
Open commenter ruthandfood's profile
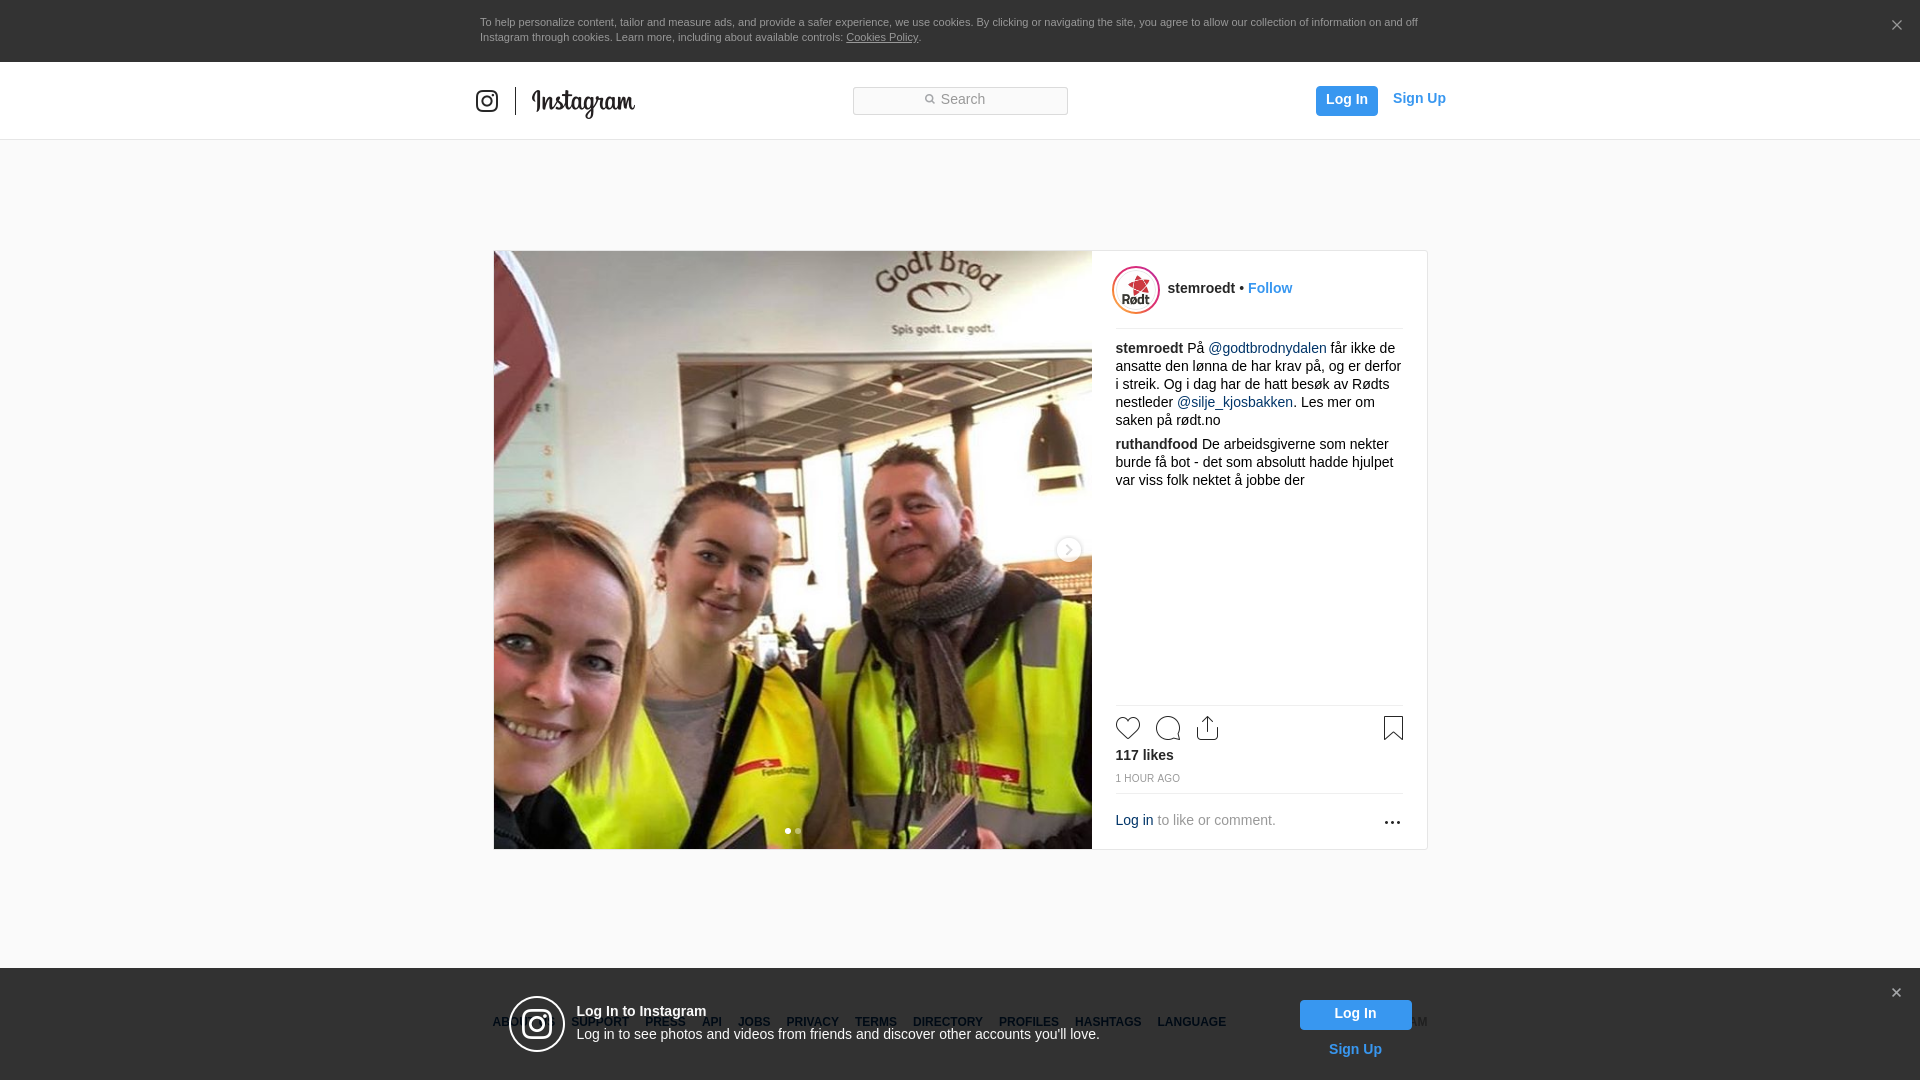click(1156, 444)
